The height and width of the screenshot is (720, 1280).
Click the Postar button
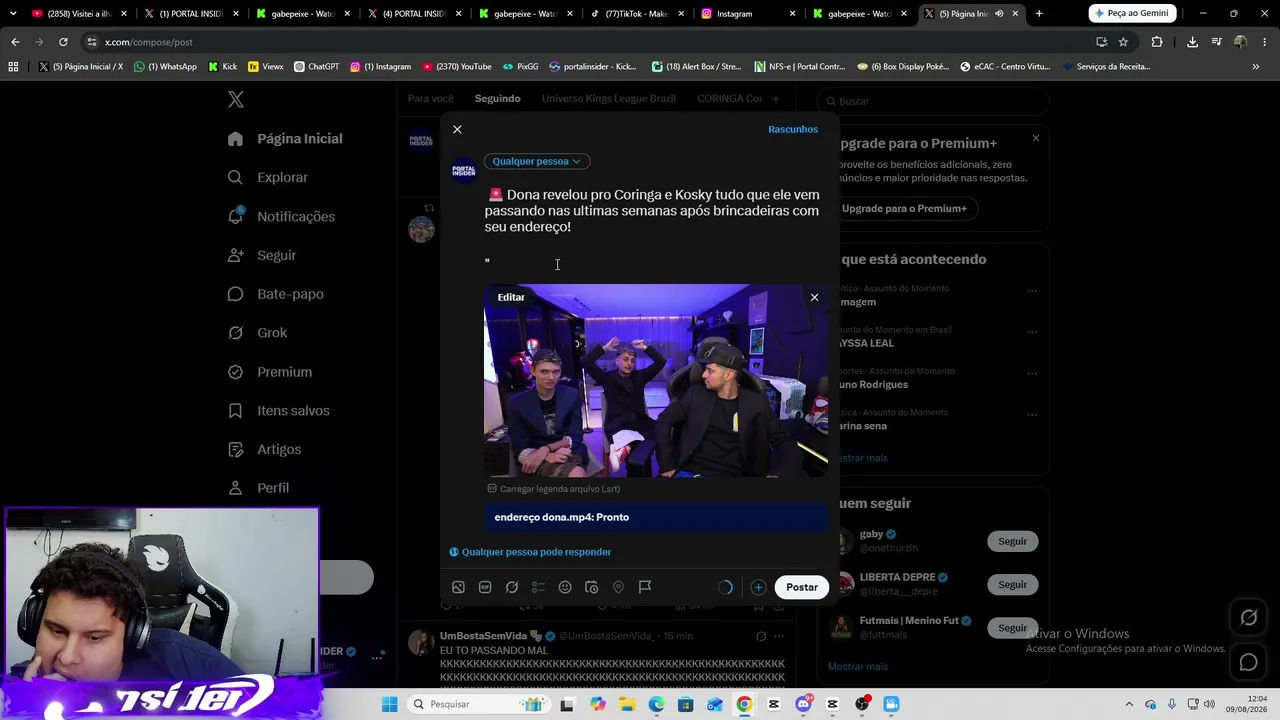[x=802, y=587]
